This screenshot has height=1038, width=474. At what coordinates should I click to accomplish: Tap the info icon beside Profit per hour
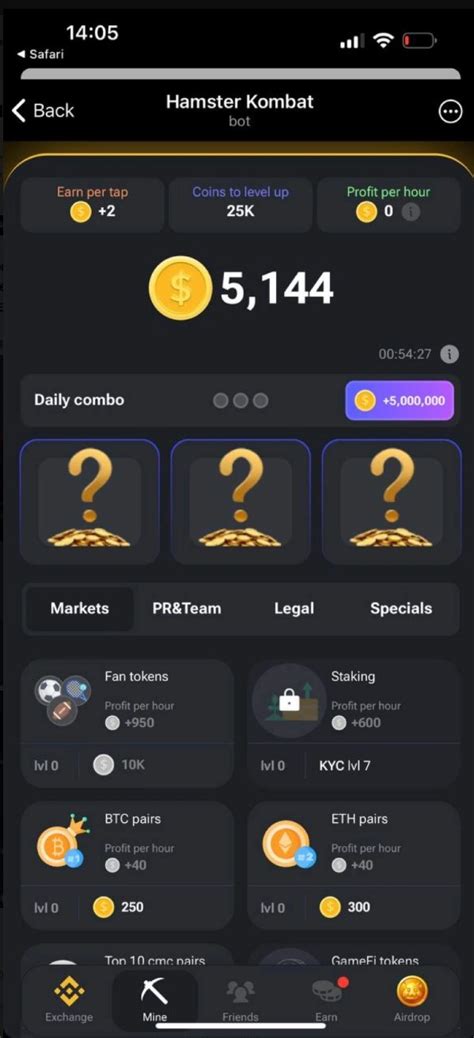(410, 212)
